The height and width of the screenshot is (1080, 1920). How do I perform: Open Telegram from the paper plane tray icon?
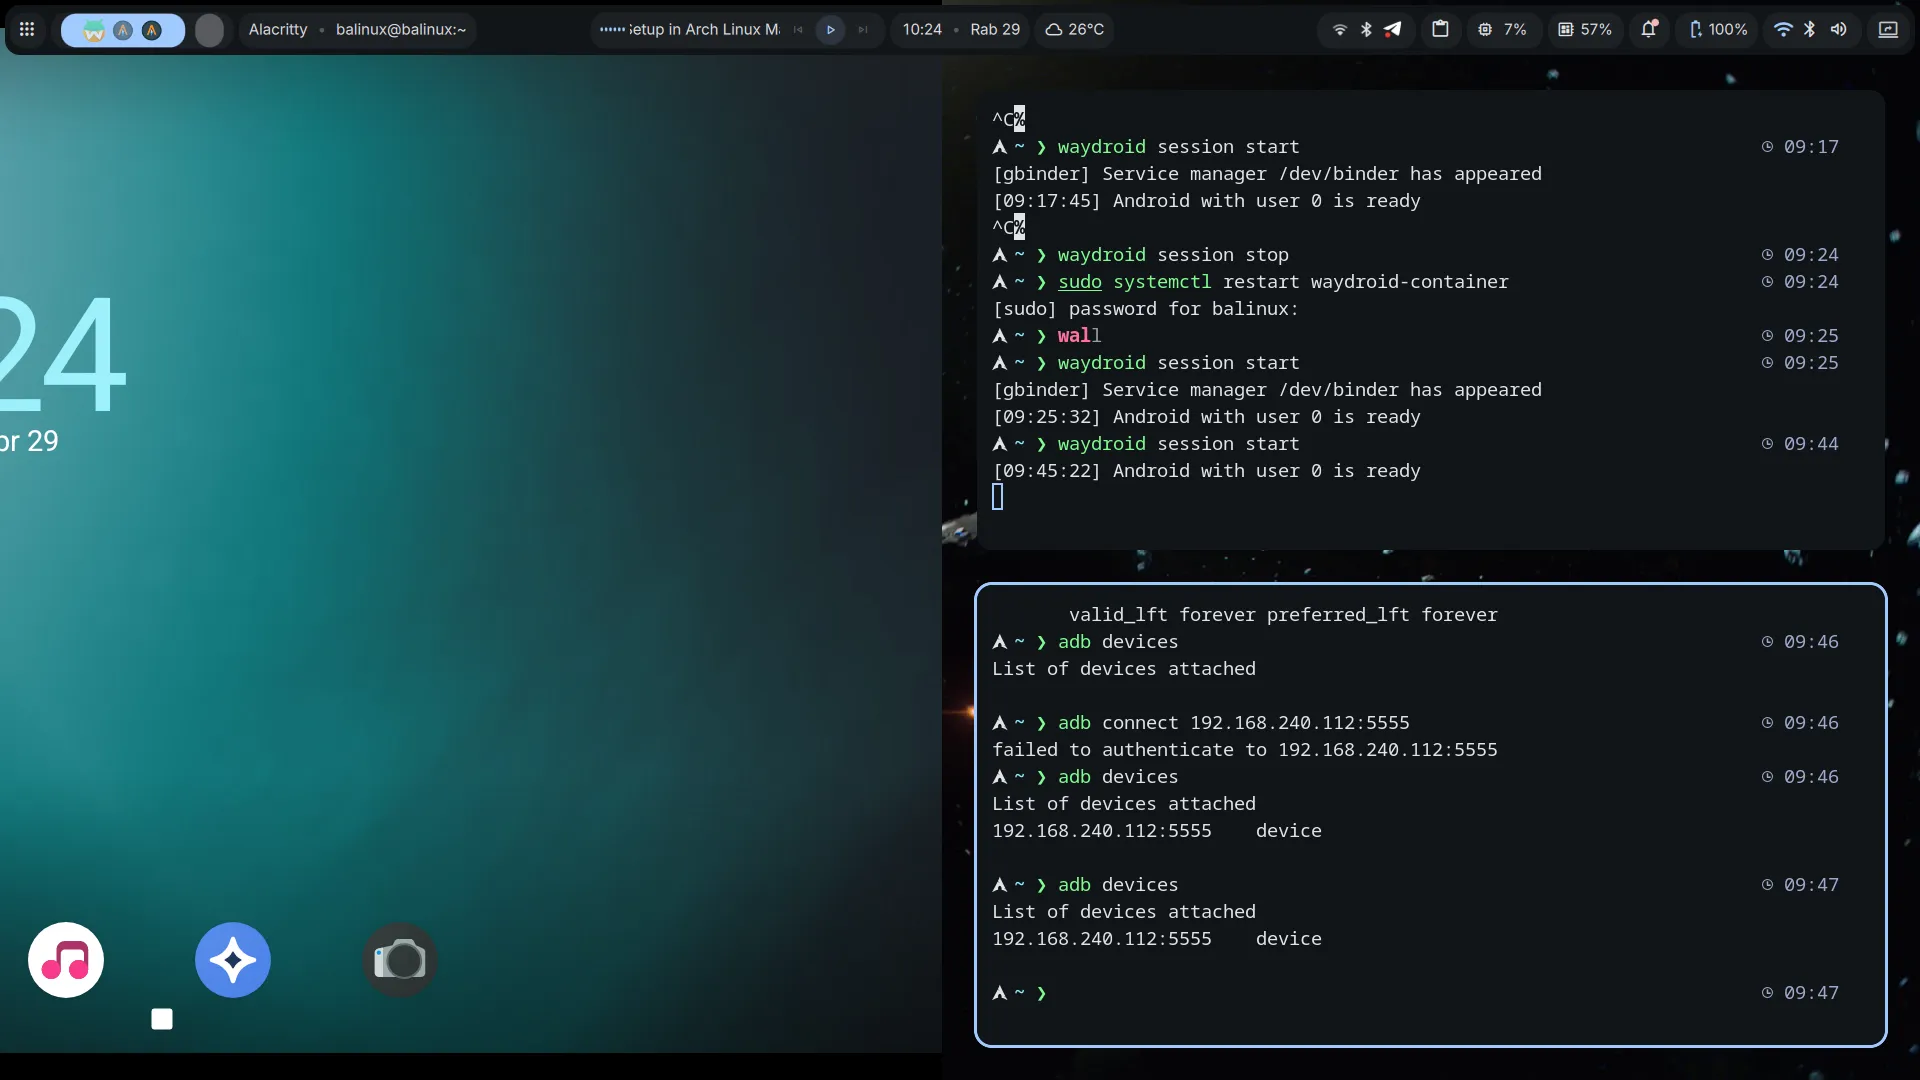(x=1392, y=29)
